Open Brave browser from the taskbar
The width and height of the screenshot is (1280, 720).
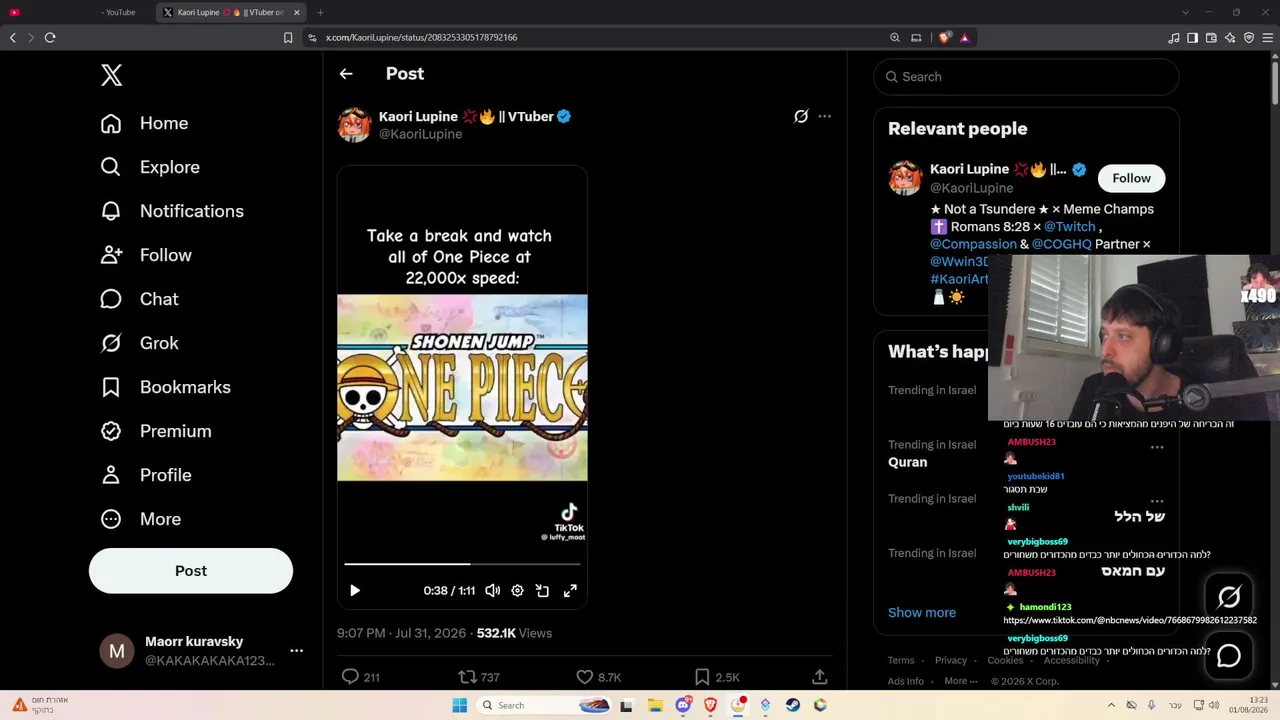click(x=710, y=705)
